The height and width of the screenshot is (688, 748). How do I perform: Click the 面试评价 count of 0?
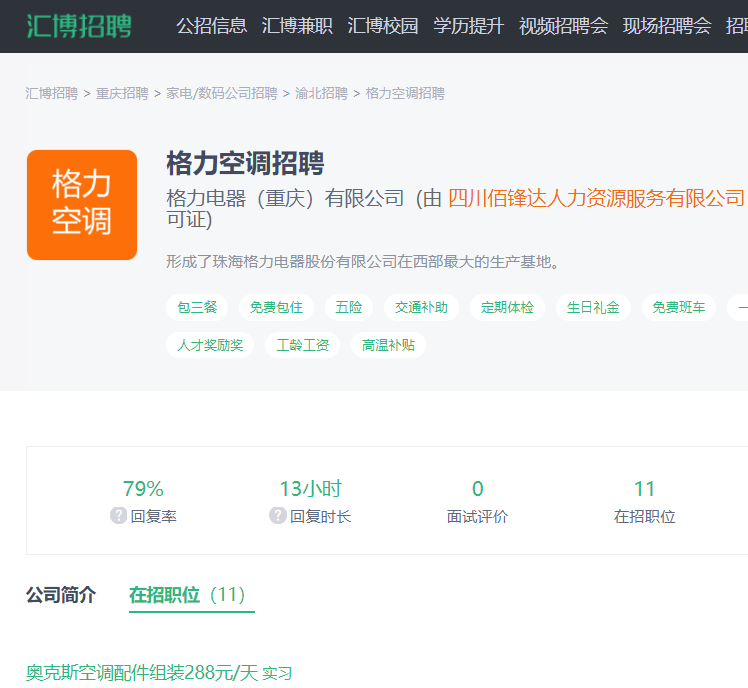coord(478,489)
